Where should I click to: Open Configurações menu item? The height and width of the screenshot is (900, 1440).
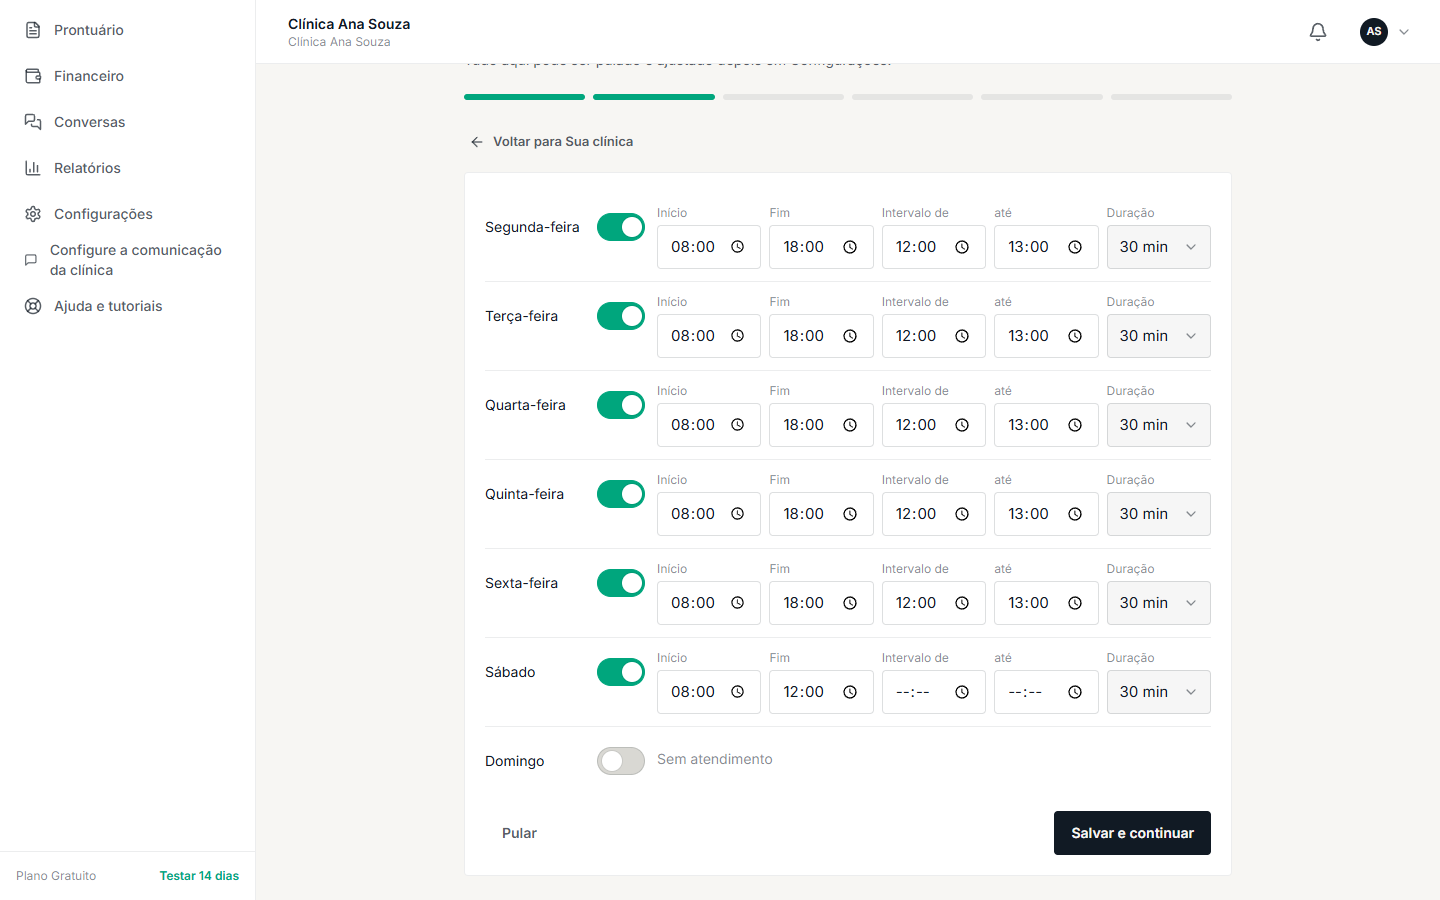(x=127, y=214)
